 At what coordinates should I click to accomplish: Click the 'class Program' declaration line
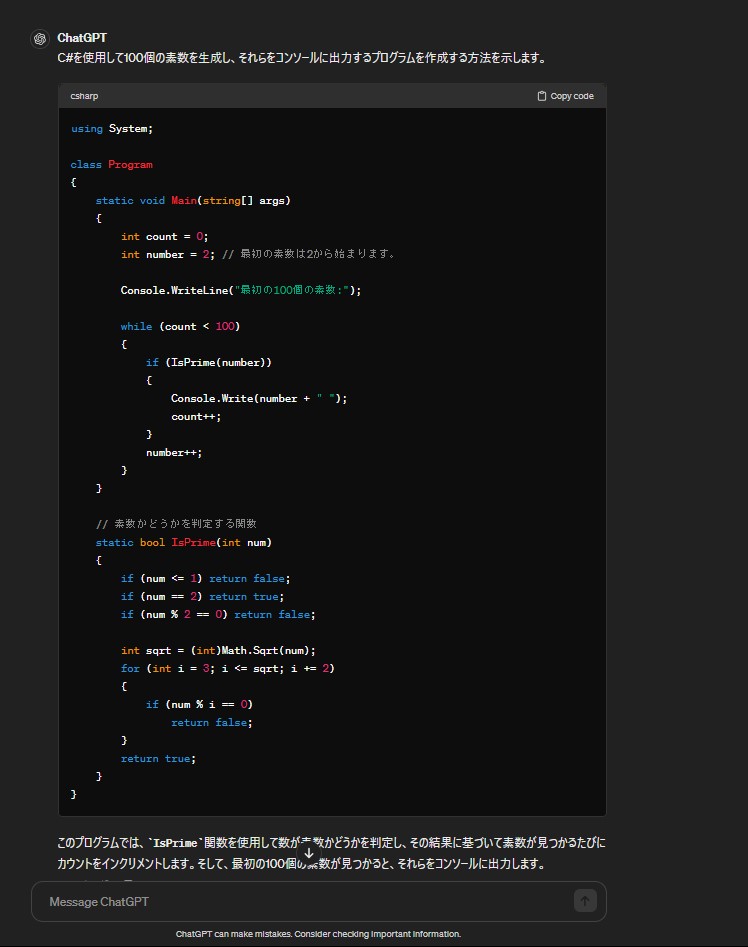[112, 164]
